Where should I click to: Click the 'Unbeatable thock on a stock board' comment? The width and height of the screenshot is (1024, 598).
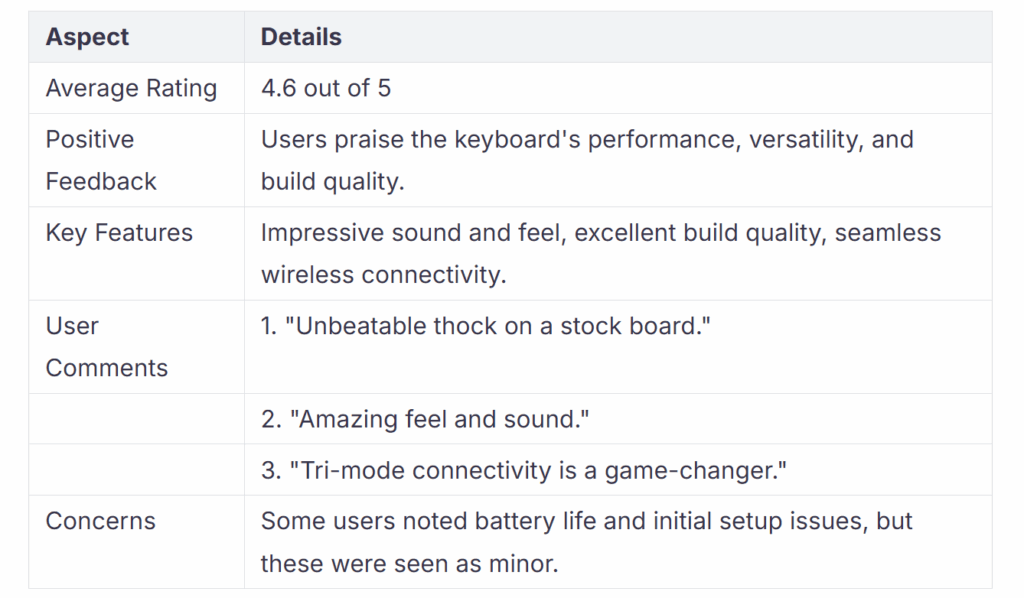coord(486,326)
